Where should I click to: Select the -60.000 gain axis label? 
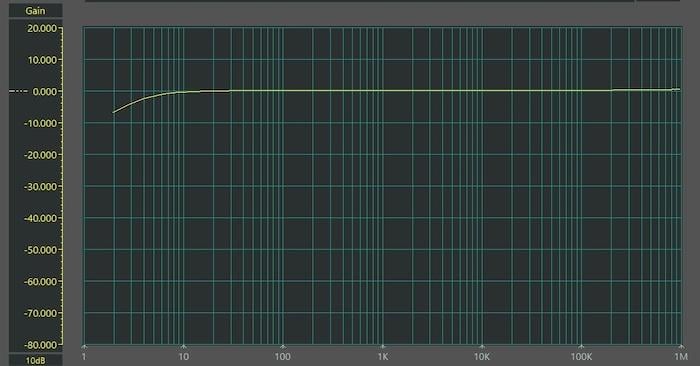40,282
